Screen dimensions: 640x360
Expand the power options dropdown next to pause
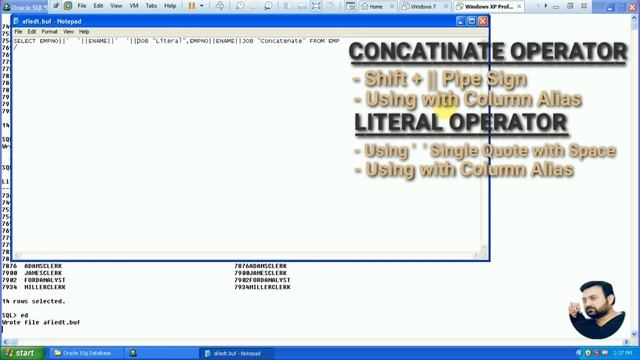click(202, 6)
